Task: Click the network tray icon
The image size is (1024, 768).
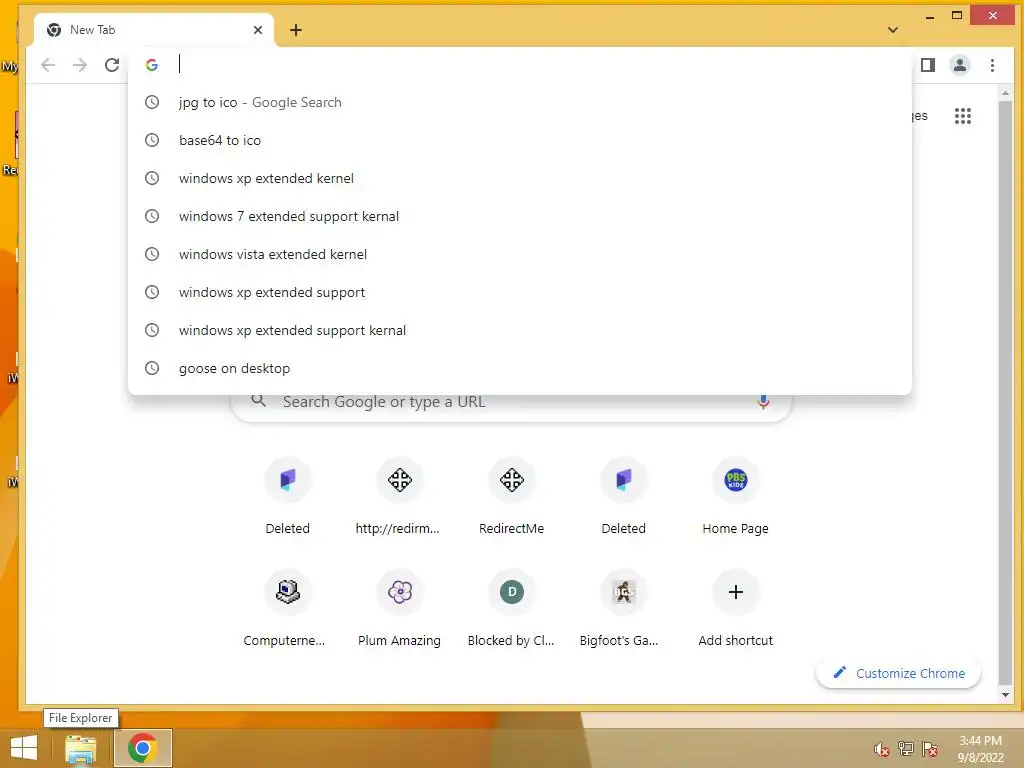Action: (x=906, y=749)
